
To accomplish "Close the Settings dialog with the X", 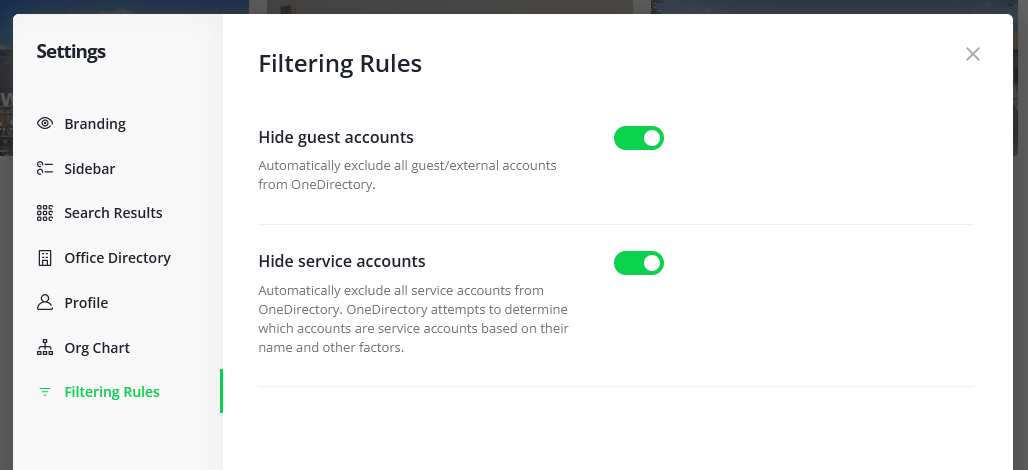I will coord(973,54).
